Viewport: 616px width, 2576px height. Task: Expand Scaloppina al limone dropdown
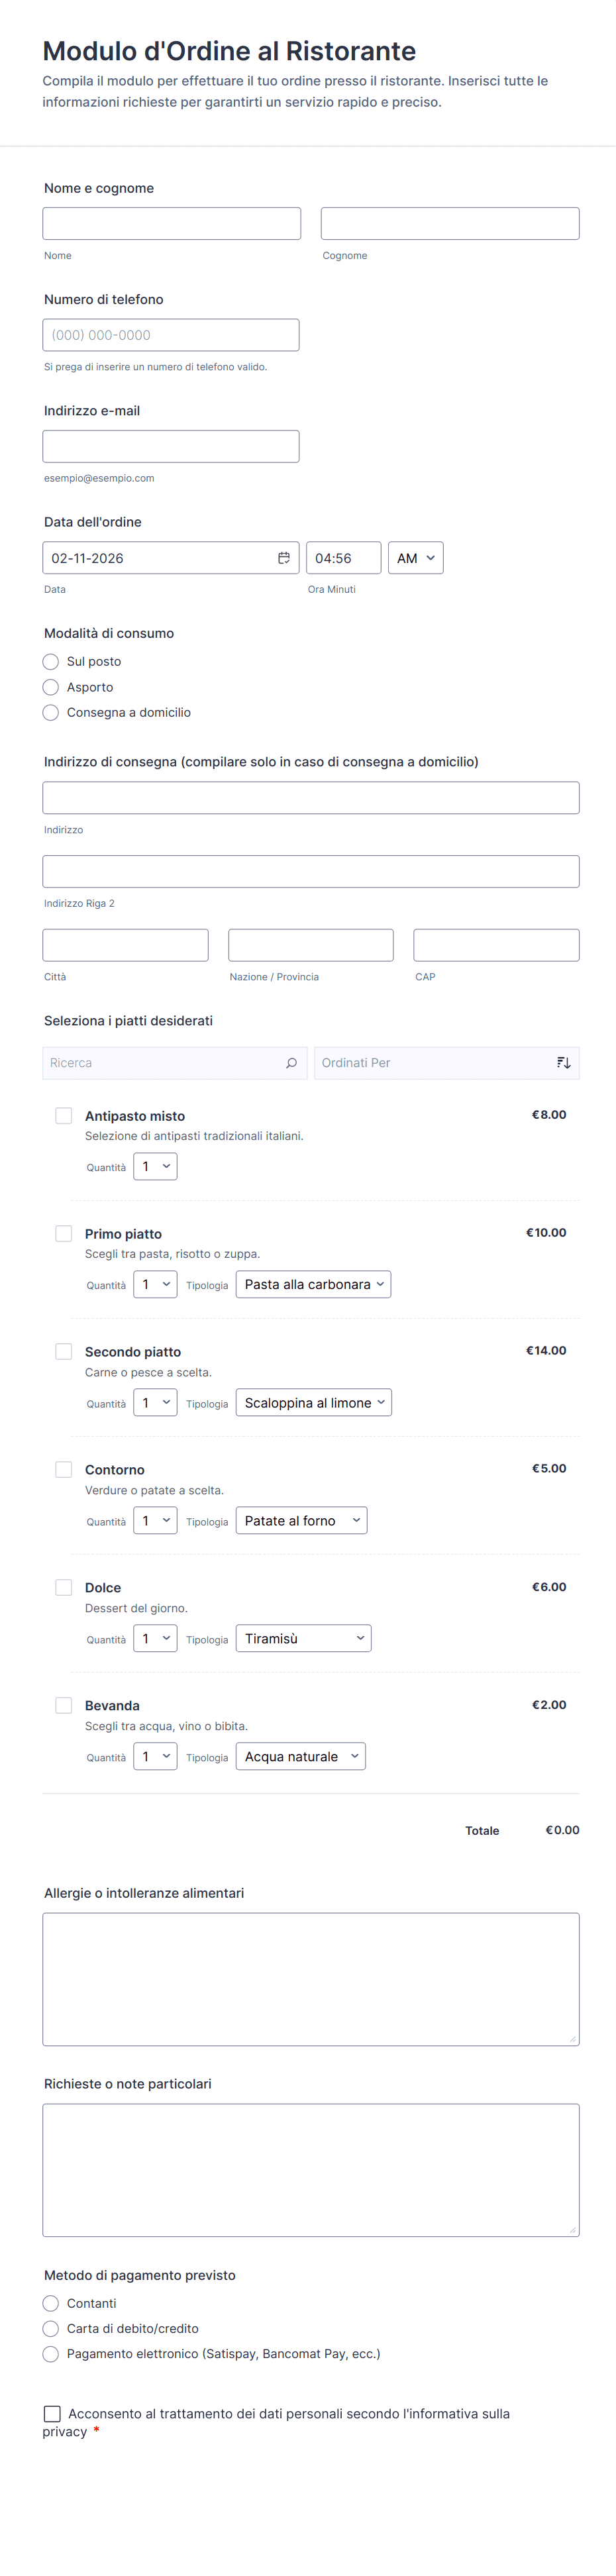pos(313,1403)
